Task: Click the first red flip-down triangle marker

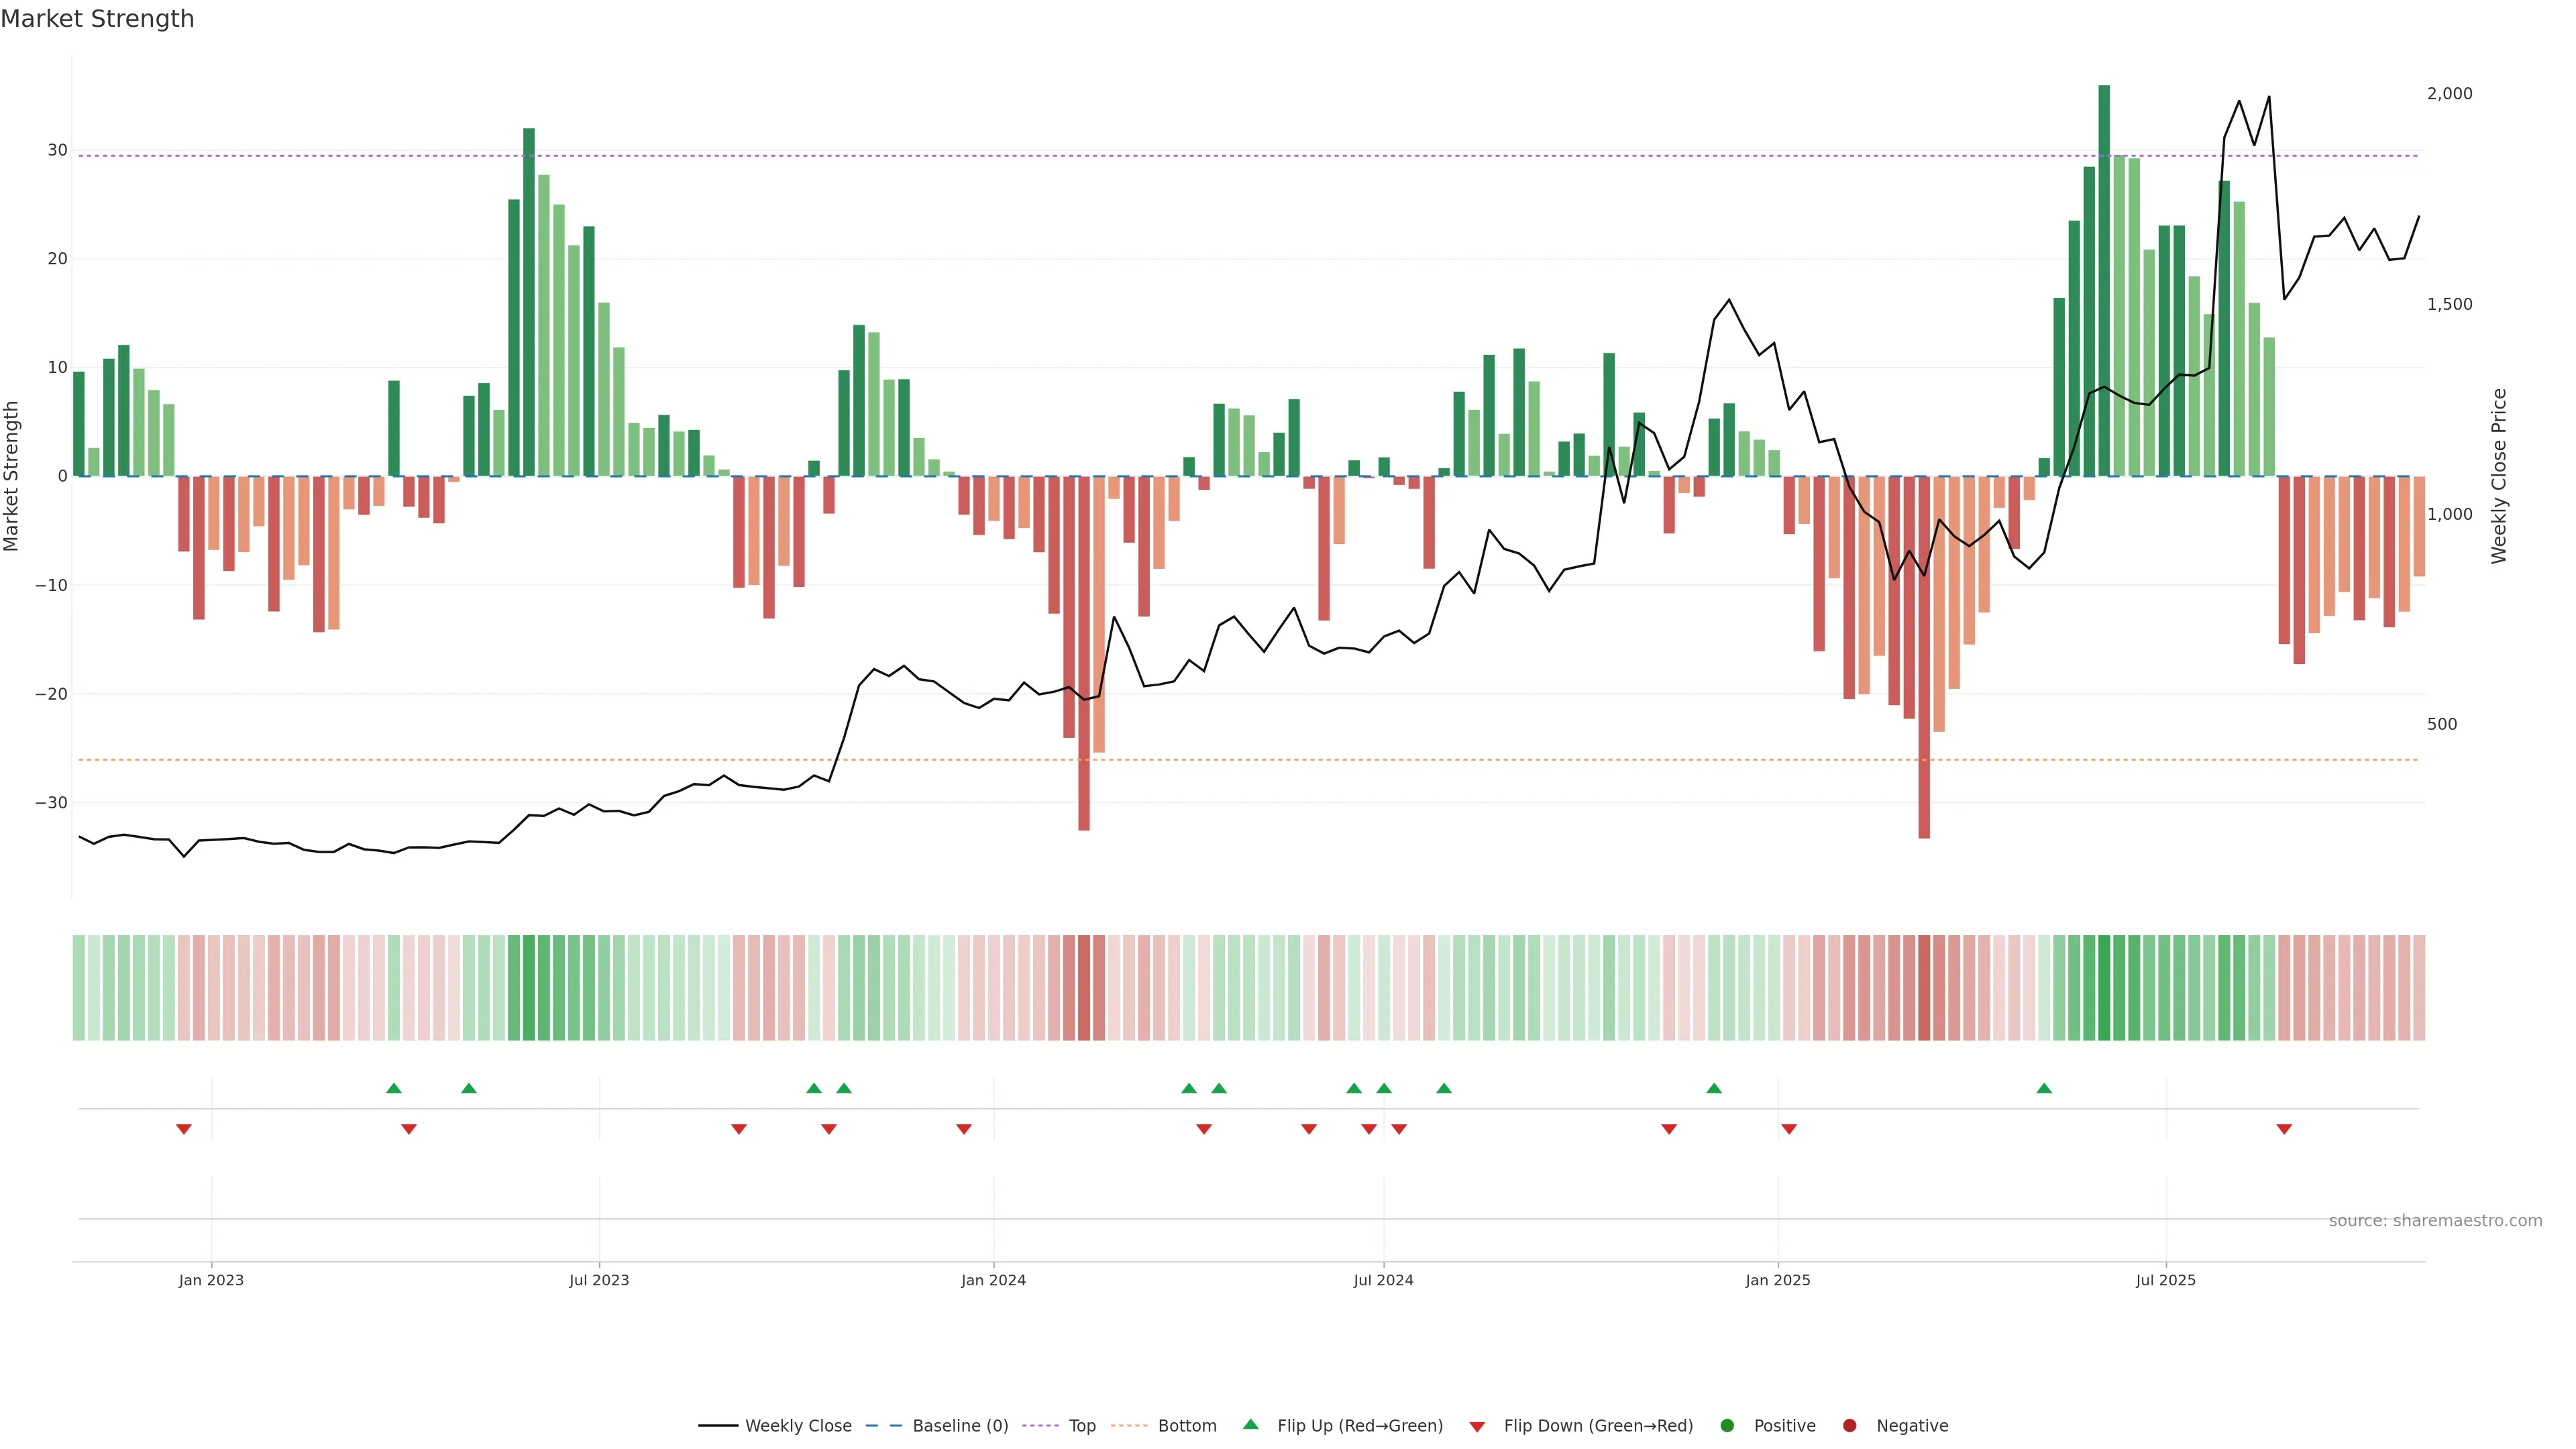Action: pos(184,1129)
